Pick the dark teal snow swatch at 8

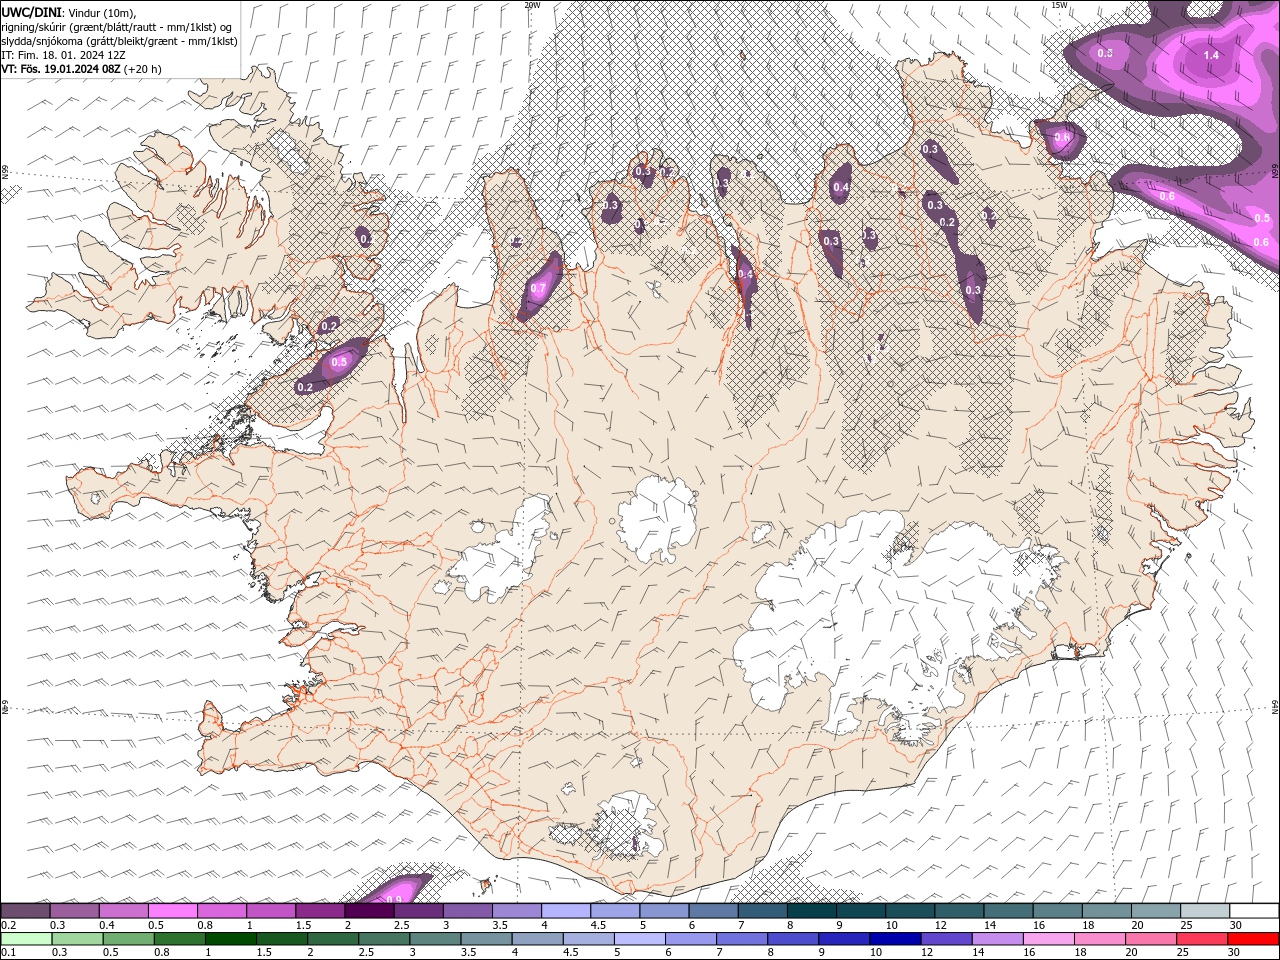[x=811, y=911]
